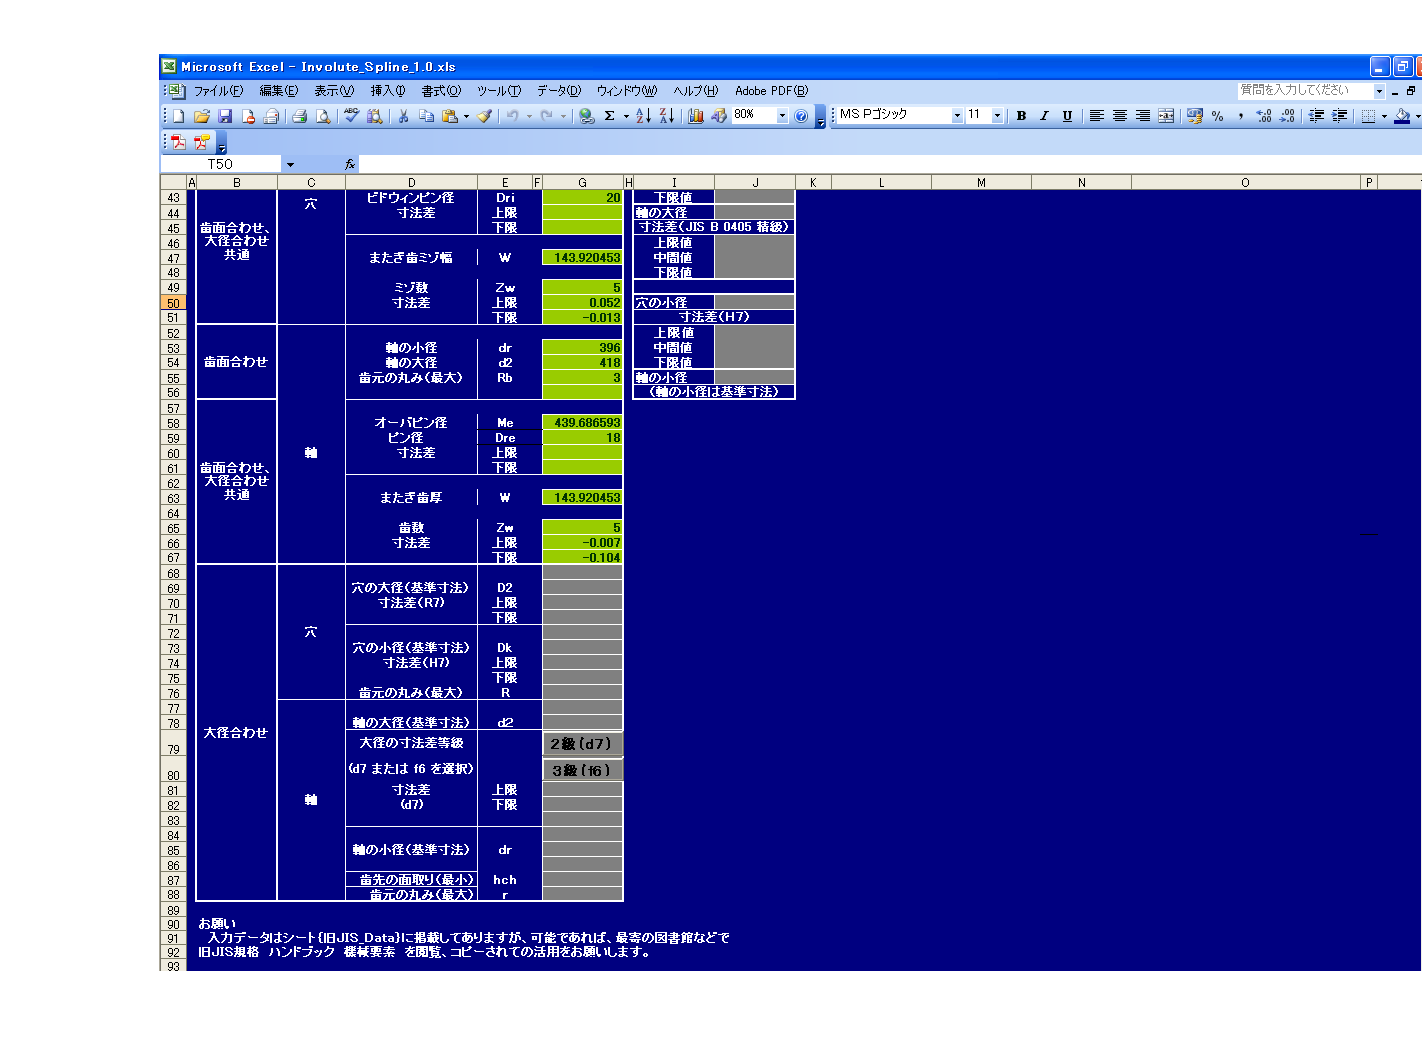Open the Undo history dropdown arrow
The width and height of the screenshot is (1422, 1044).
(529, 116)
